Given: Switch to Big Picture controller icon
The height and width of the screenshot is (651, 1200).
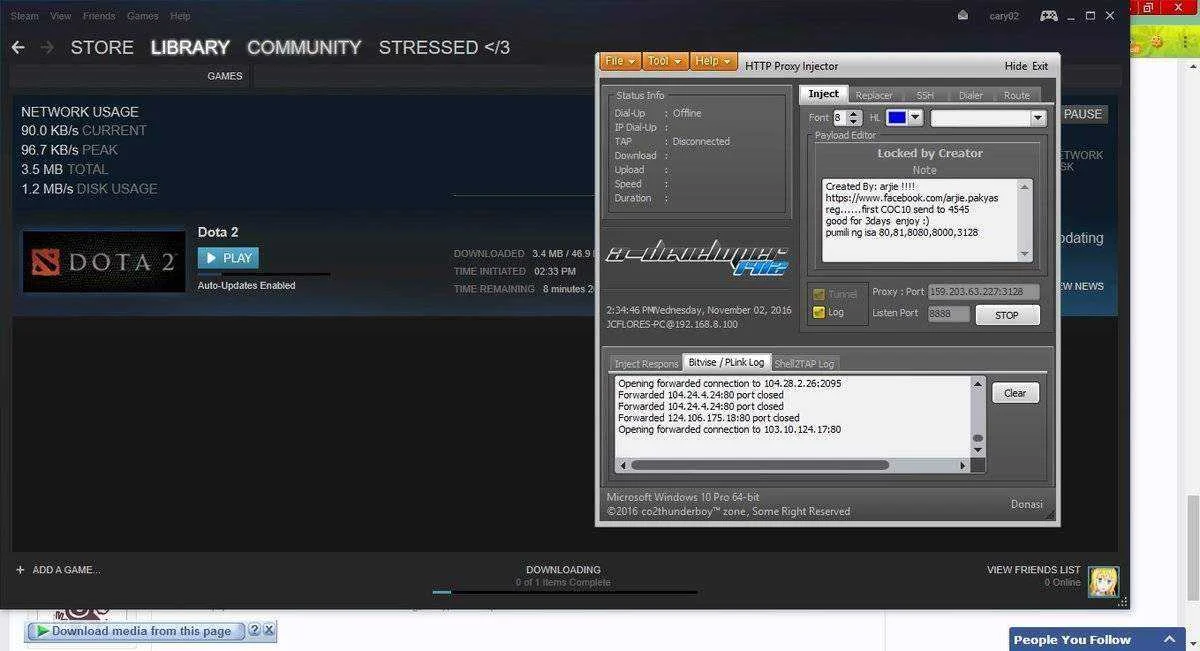Looking at the screenshot, I should click(x=1048, y=16).
